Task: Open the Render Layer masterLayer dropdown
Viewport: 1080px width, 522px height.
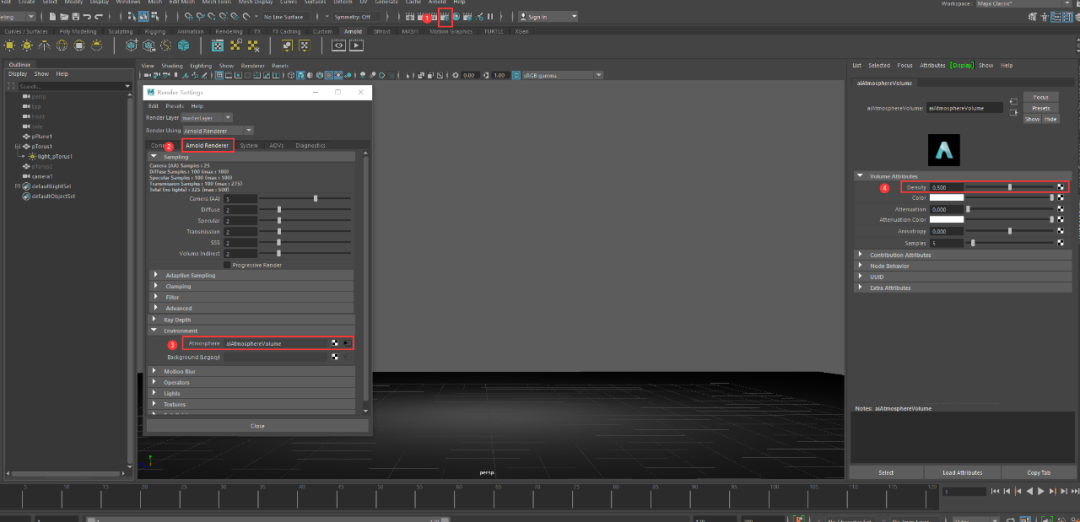Action: [207, 118]
